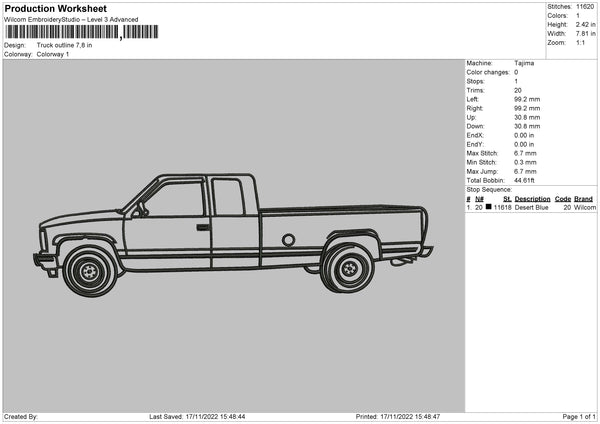Click the truck's rear wheel
The height and width of the screenshot is (424, 600).
click(348, 267)
